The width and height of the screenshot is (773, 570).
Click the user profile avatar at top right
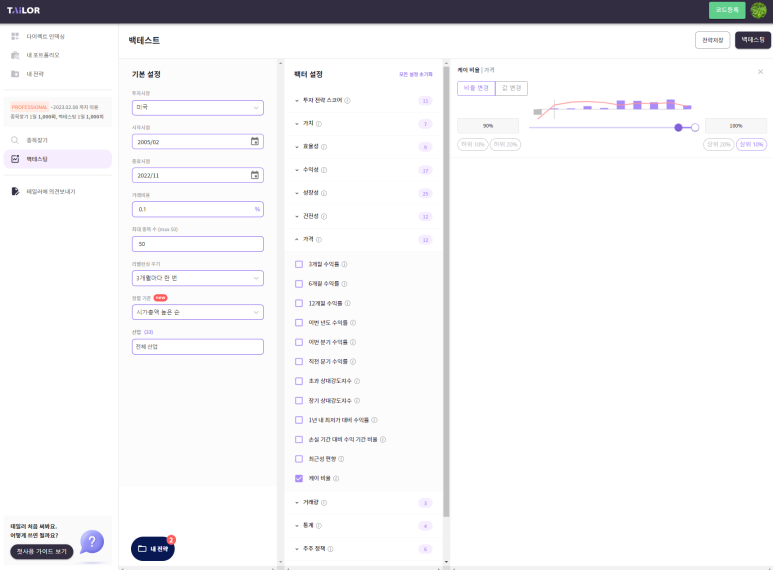[758, 11]
